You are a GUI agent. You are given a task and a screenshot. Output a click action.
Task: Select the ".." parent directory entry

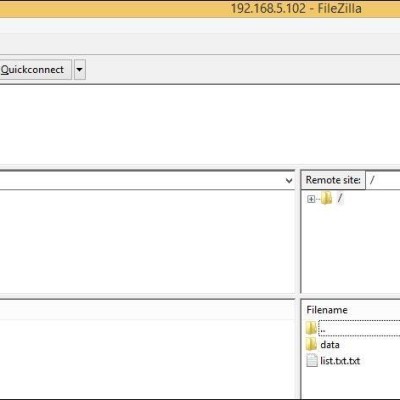point(359,328)
